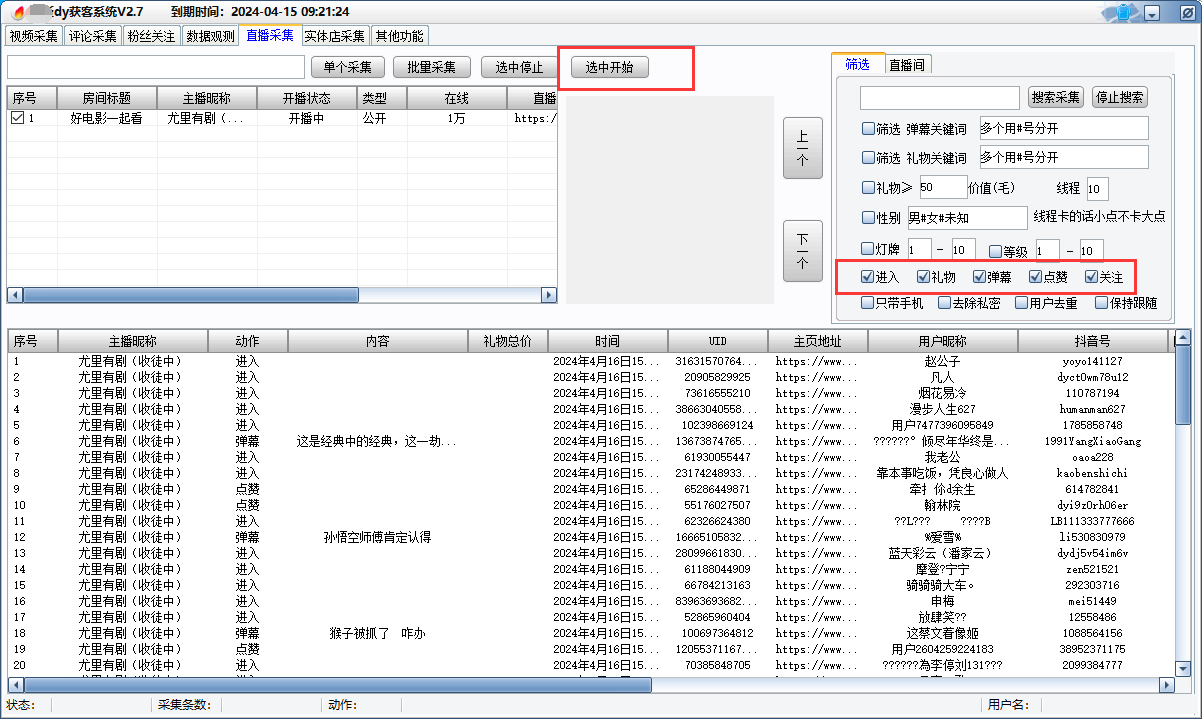
Task: Click the 搜索采集 button
Action: pos(1056,97)
